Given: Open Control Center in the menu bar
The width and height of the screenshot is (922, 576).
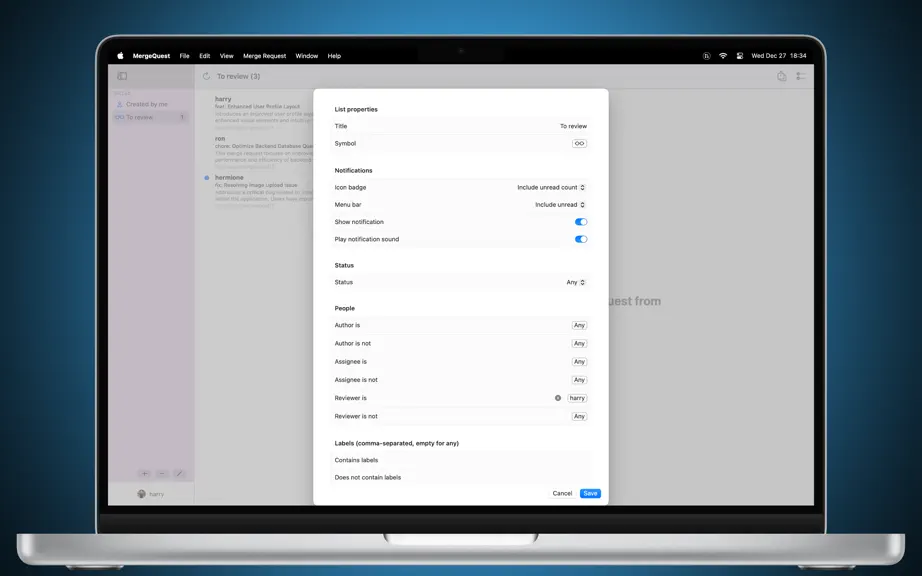Looking at the screenshot, I should (740, 56).
